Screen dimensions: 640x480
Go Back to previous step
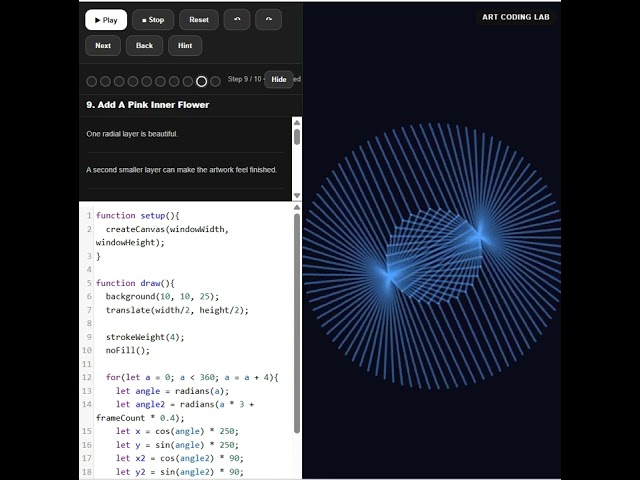(144, 46)
